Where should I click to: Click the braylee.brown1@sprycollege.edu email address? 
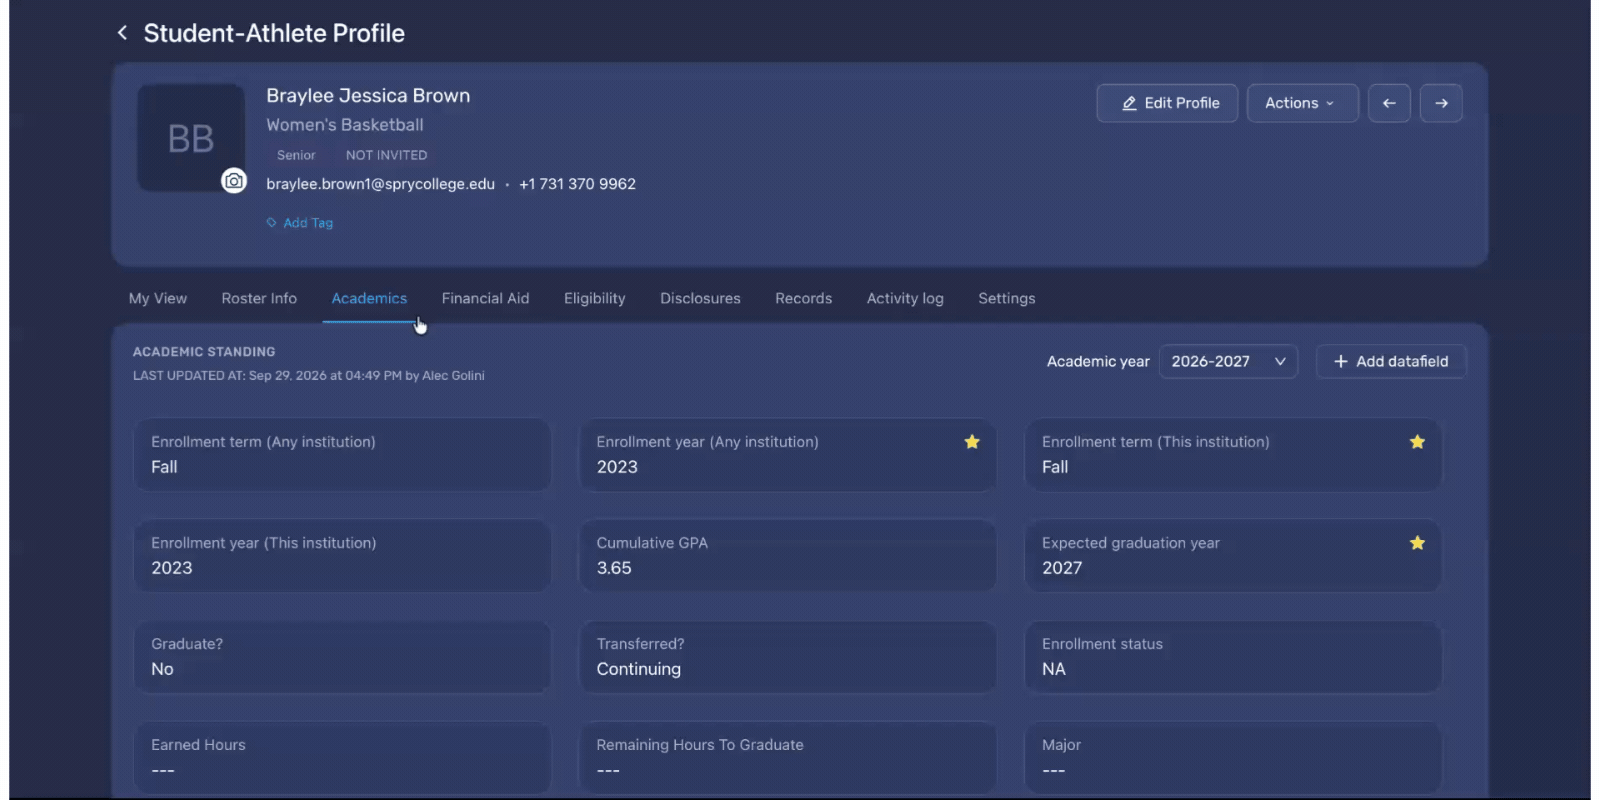(x=380, y=184)
